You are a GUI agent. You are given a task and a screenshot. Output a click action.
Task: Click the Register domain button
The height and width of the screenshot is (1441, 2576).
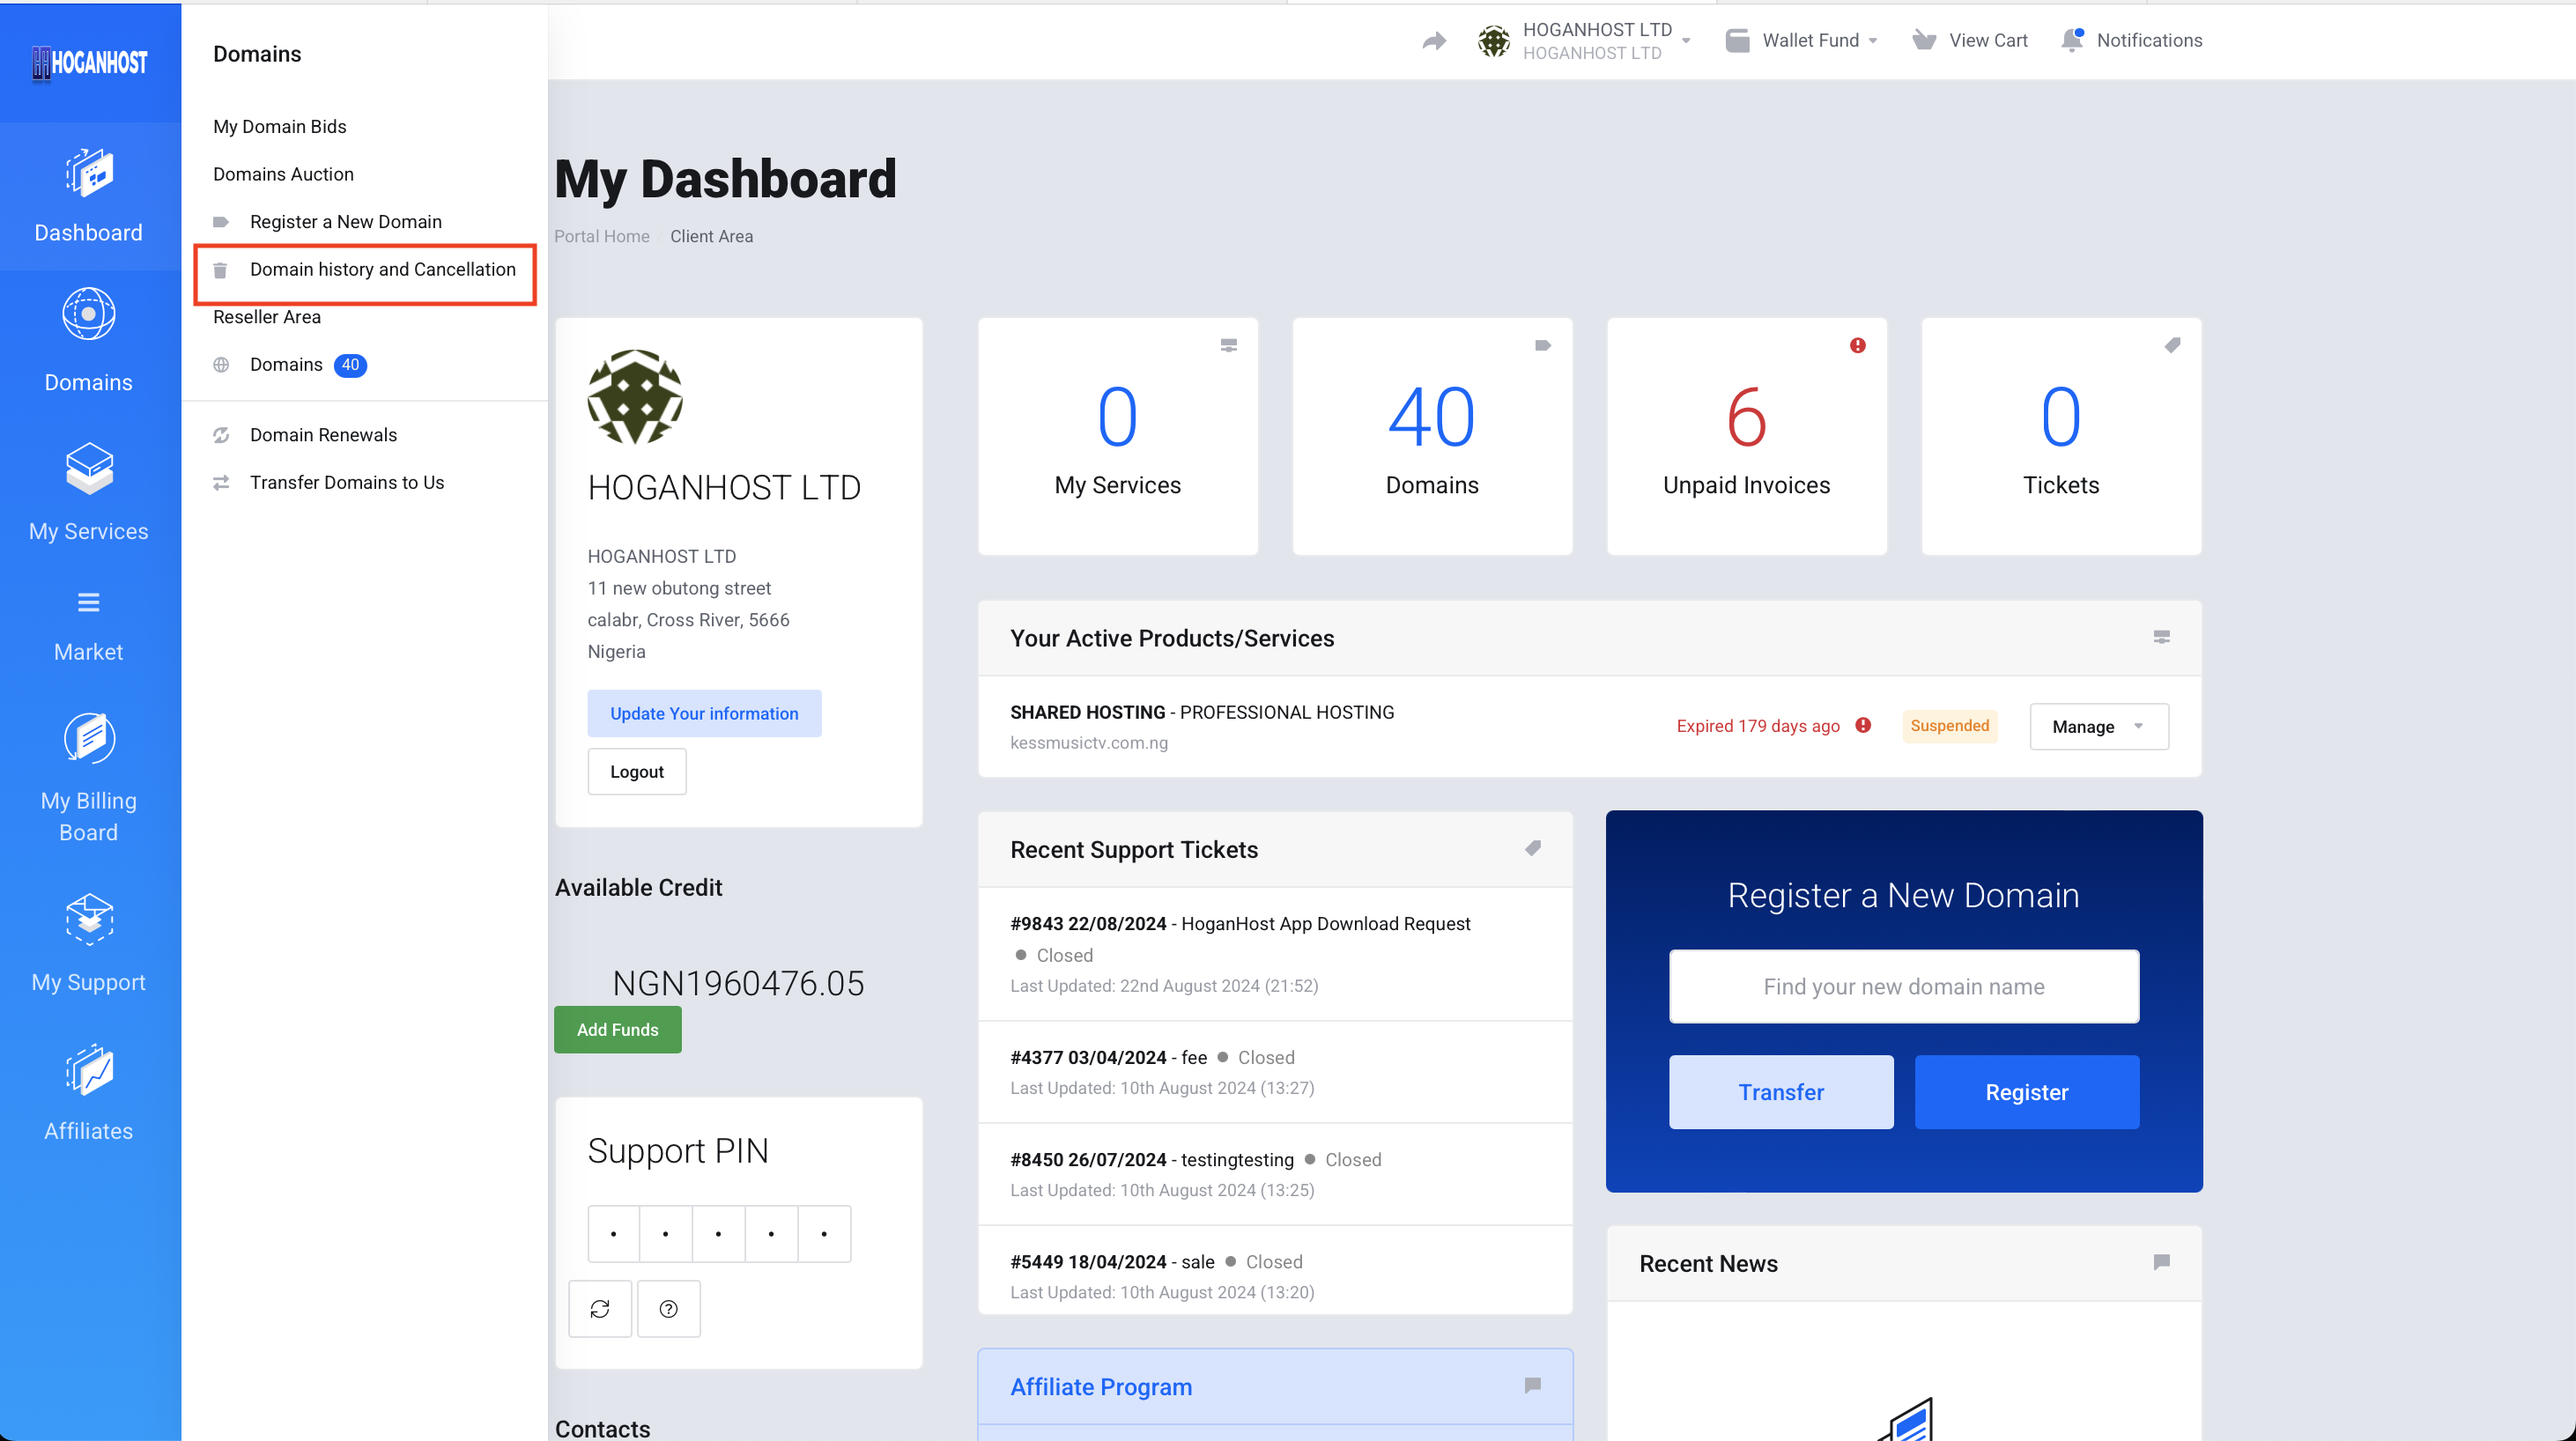tap(2026, 1091)
